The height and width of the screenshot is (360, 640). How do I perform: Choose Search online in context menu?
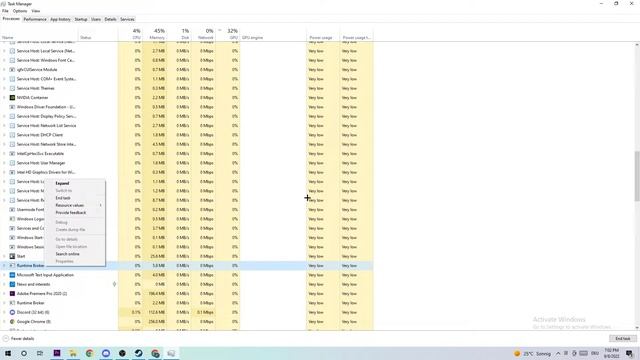pos(75,254)
